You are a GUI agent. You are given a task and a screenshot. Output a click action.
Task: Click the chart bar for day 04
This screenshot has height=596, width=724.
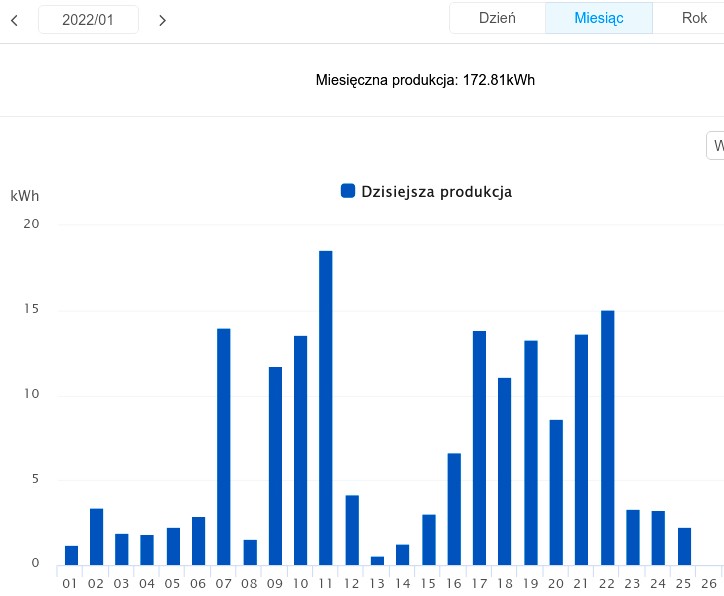(x=147, y=550)
